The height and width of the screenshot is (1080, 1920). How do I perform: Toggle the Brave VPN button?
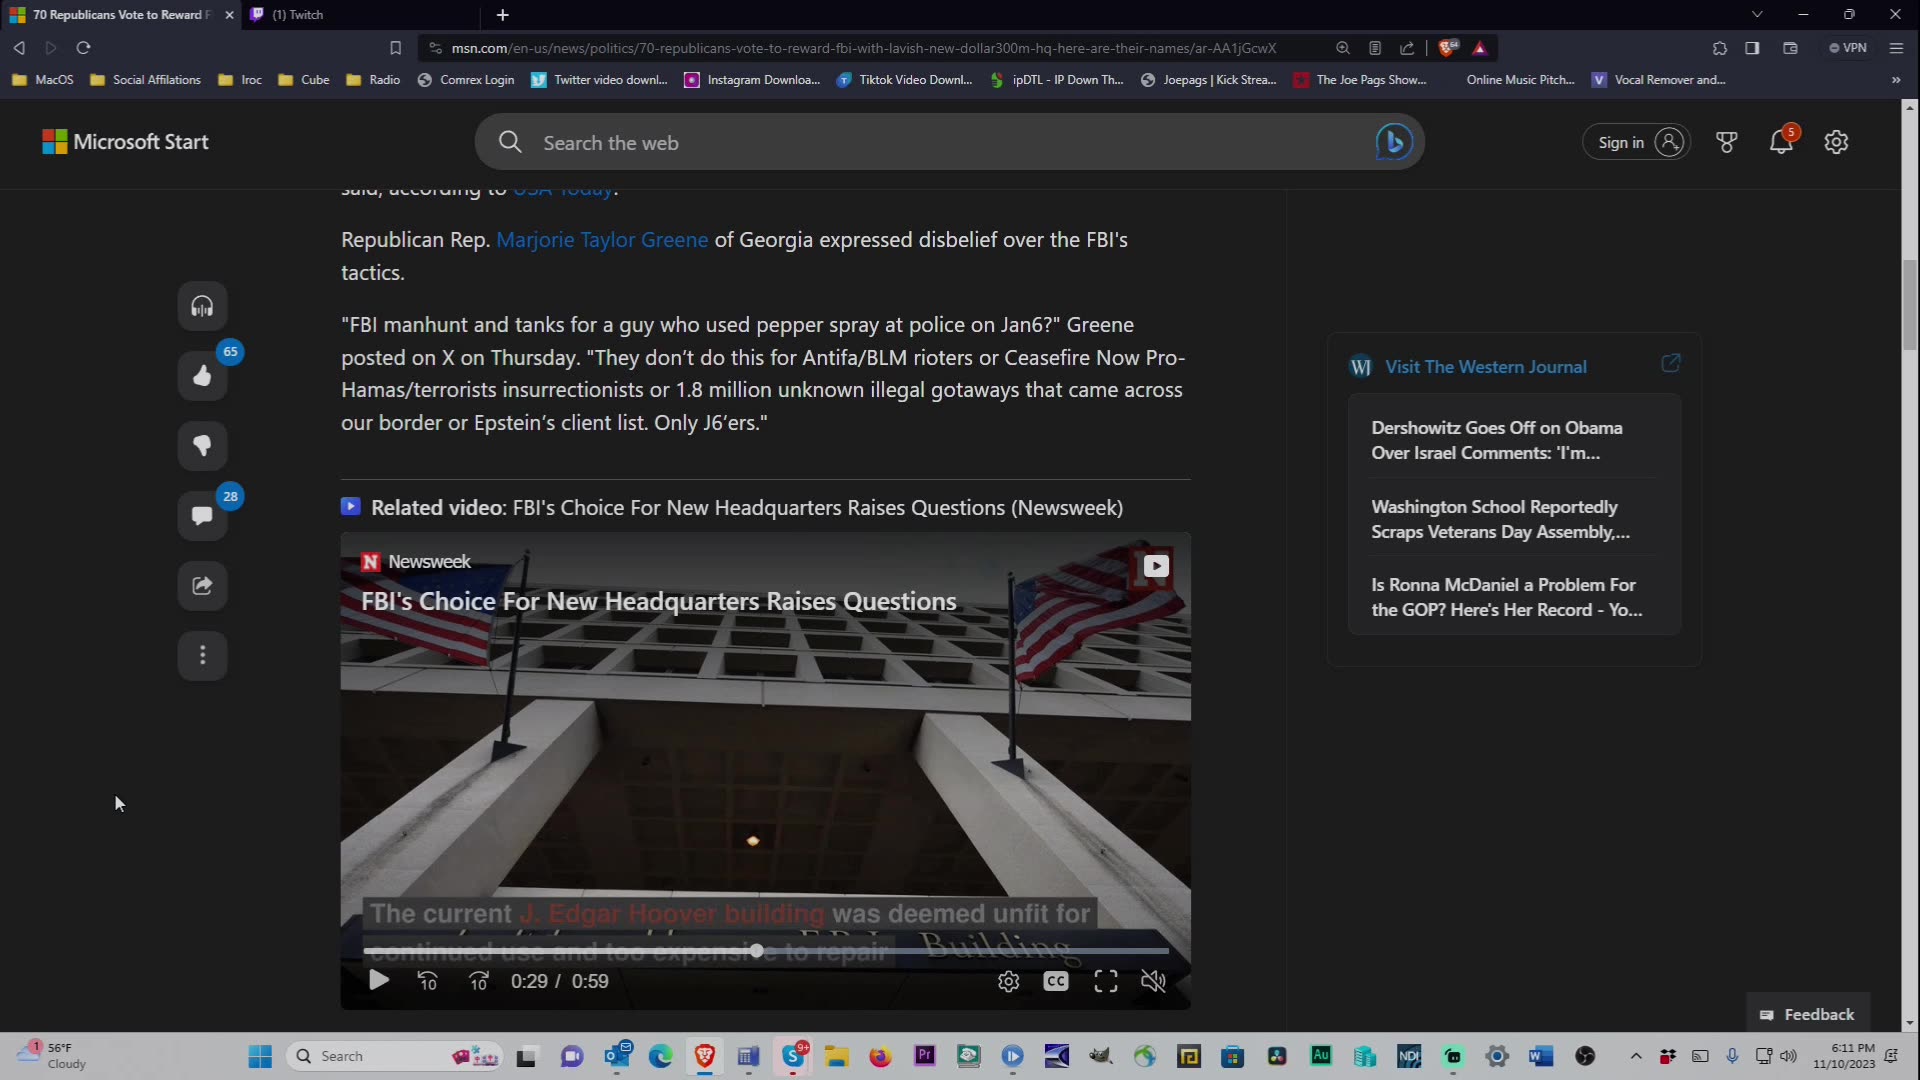coord(1848,48)
